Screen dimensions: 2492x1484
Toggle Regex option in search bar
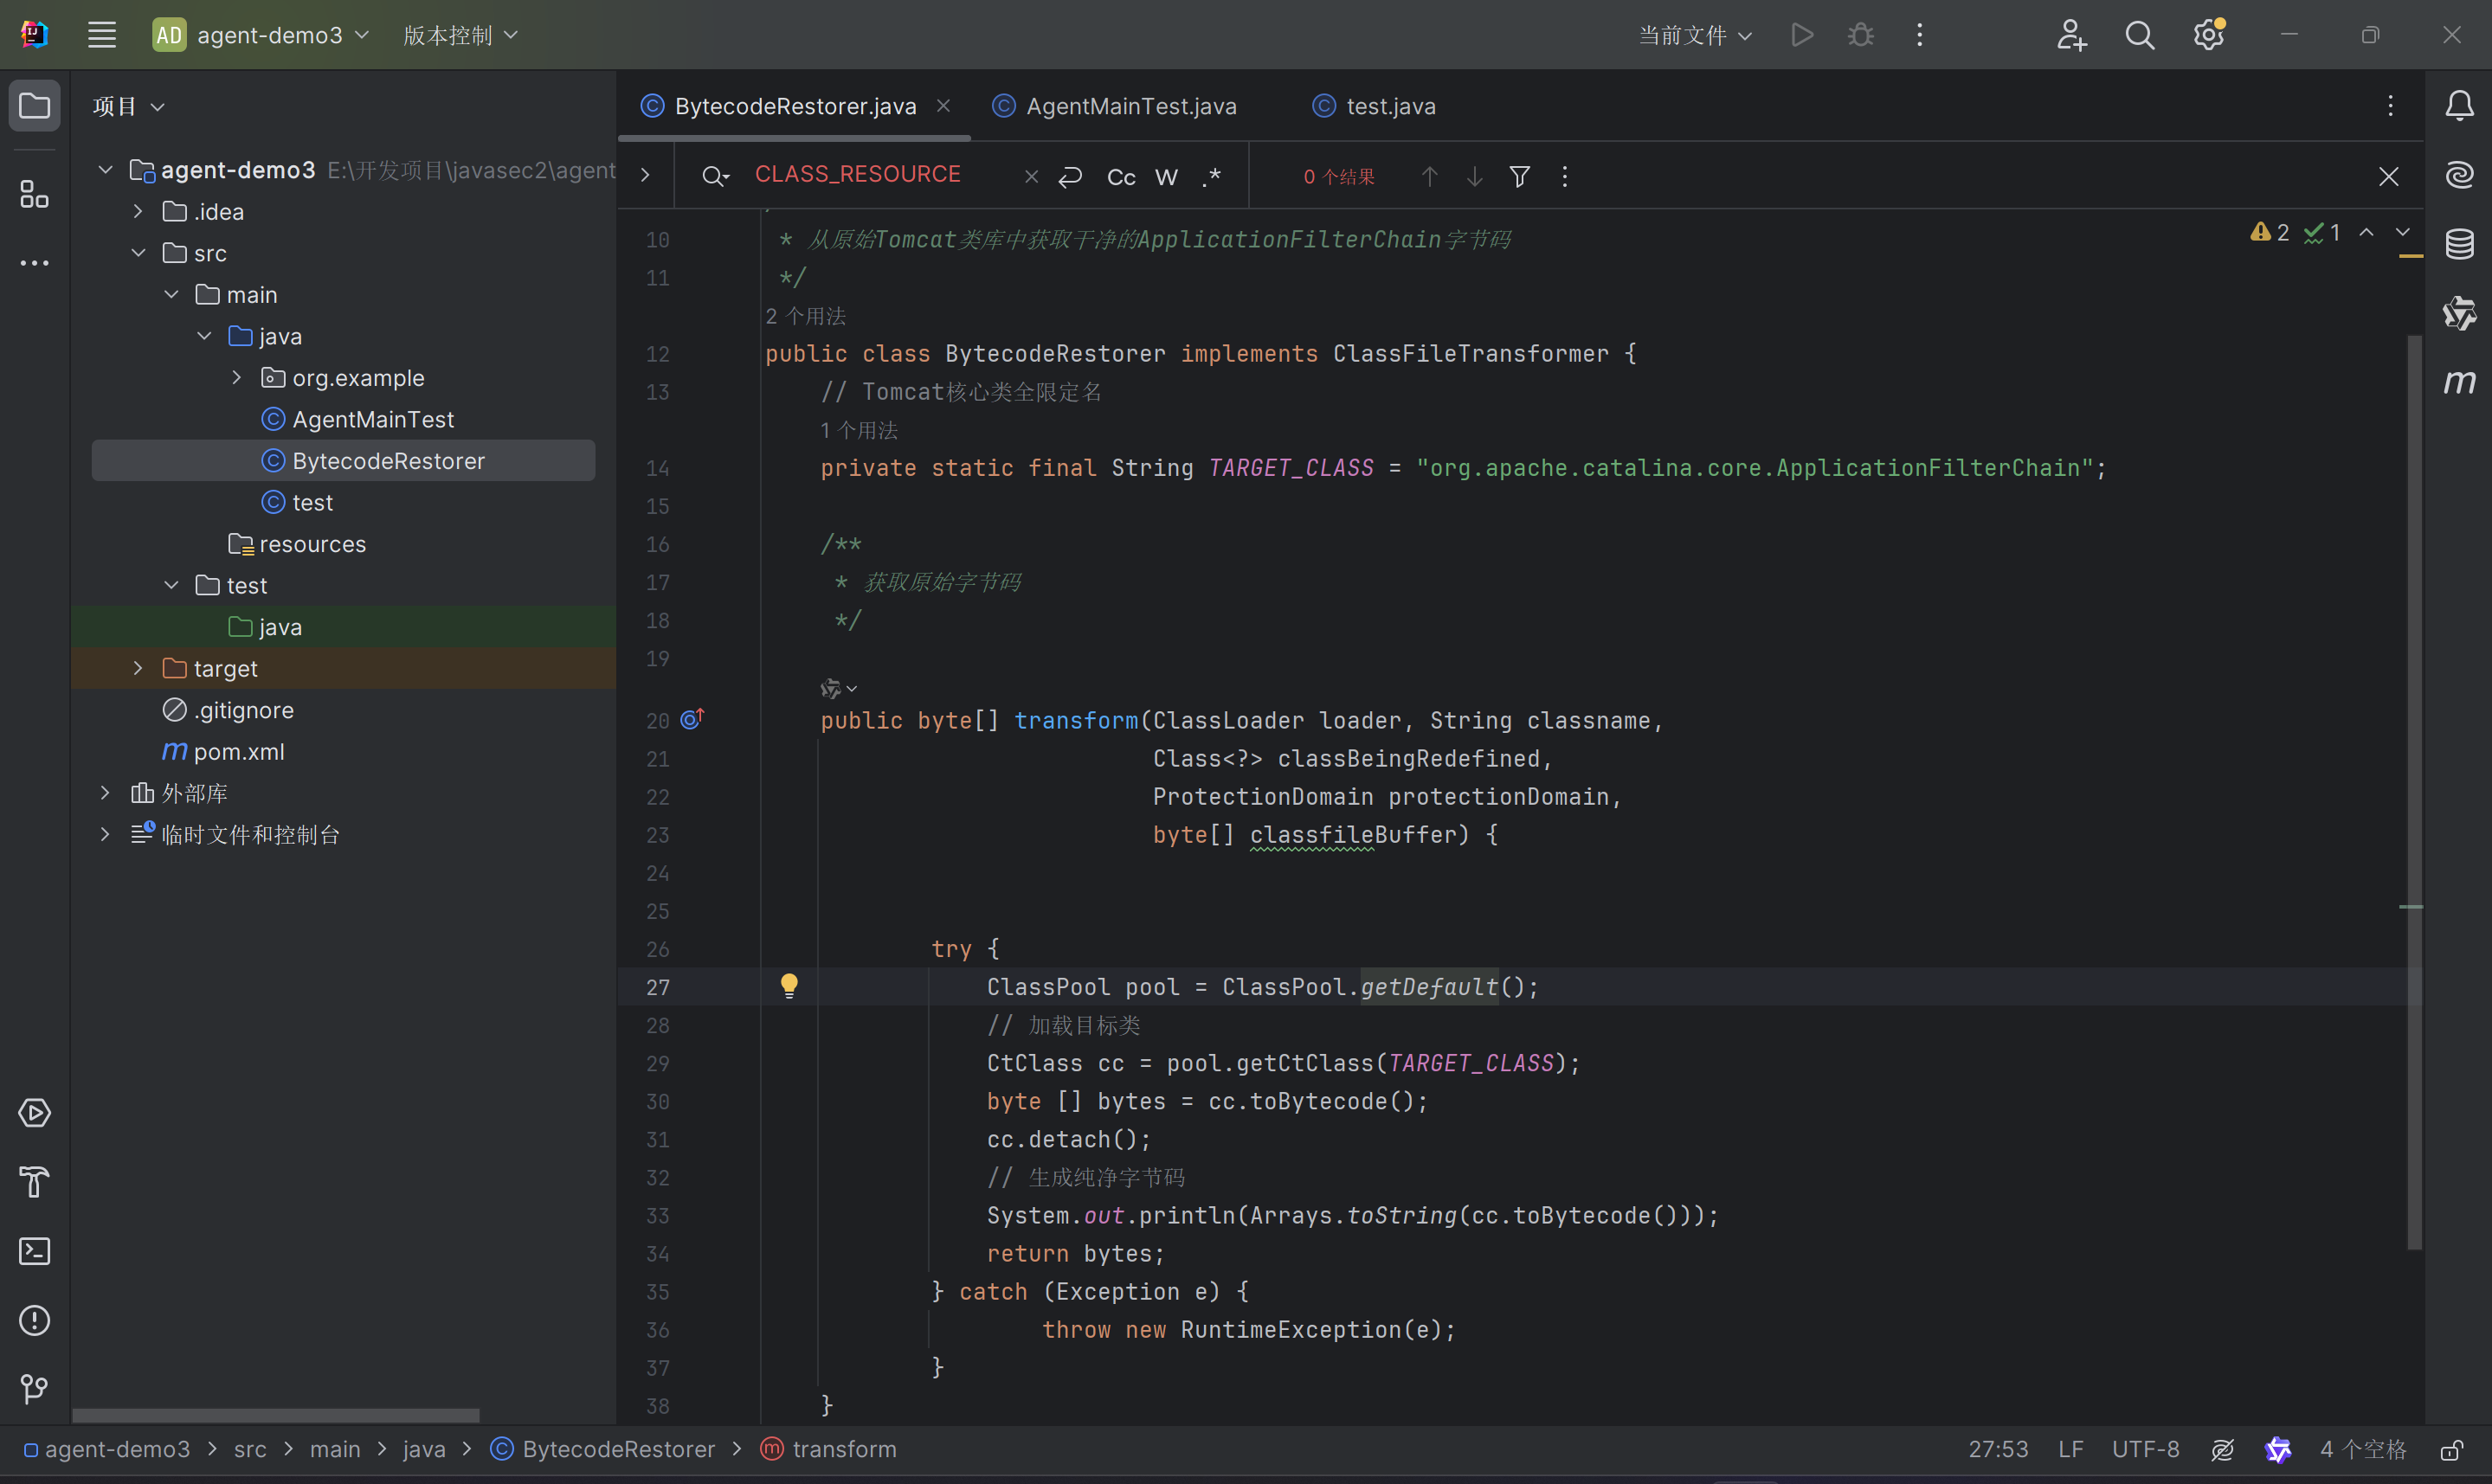tap(1211, 177)
